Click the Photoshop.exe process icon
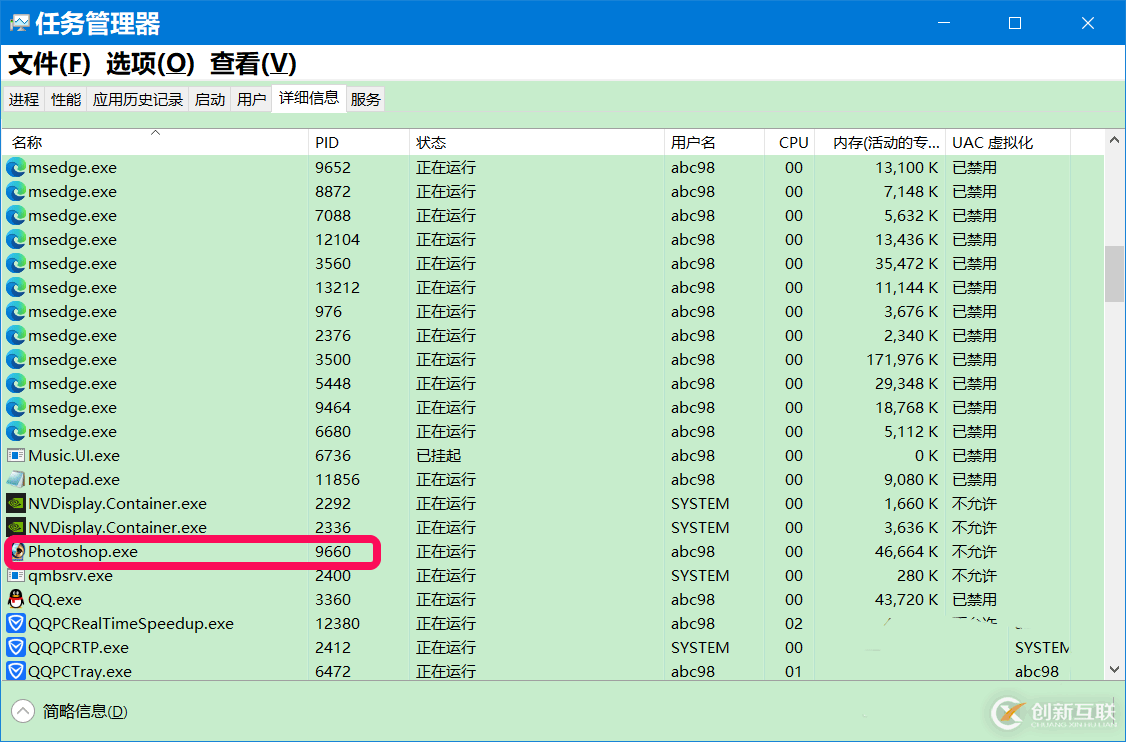The image size is (1126, 742). pos(16,552)
